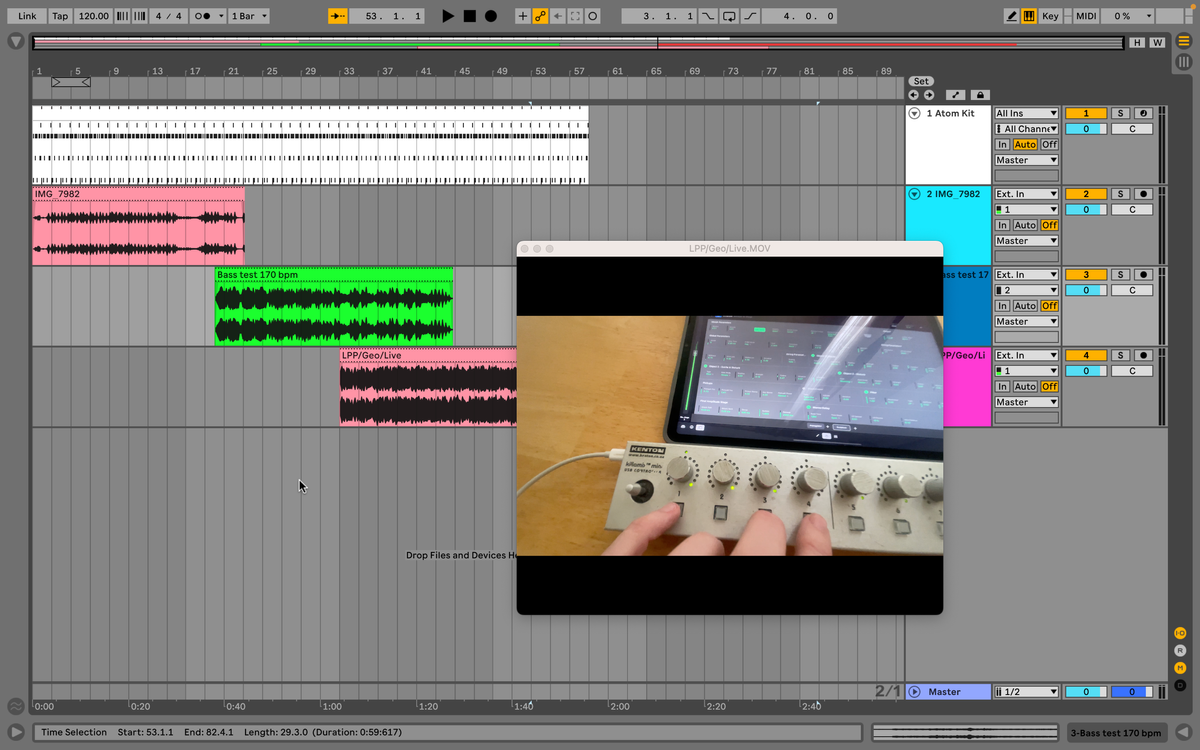The height and width of the screenshot is (750, 1200).
Task: Open the Quantization menu 1 Bar
Action: pos(250,16)
